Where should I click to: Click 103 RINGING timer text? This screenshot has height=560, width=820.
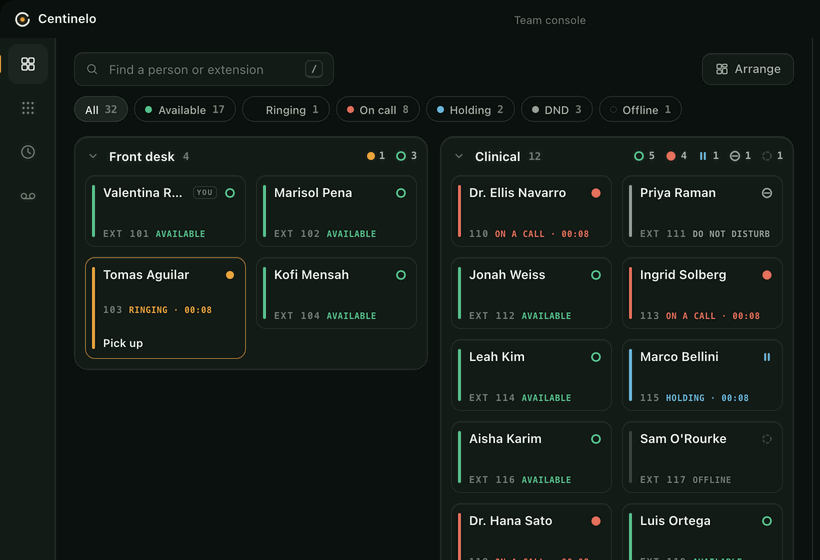[157, 310]
